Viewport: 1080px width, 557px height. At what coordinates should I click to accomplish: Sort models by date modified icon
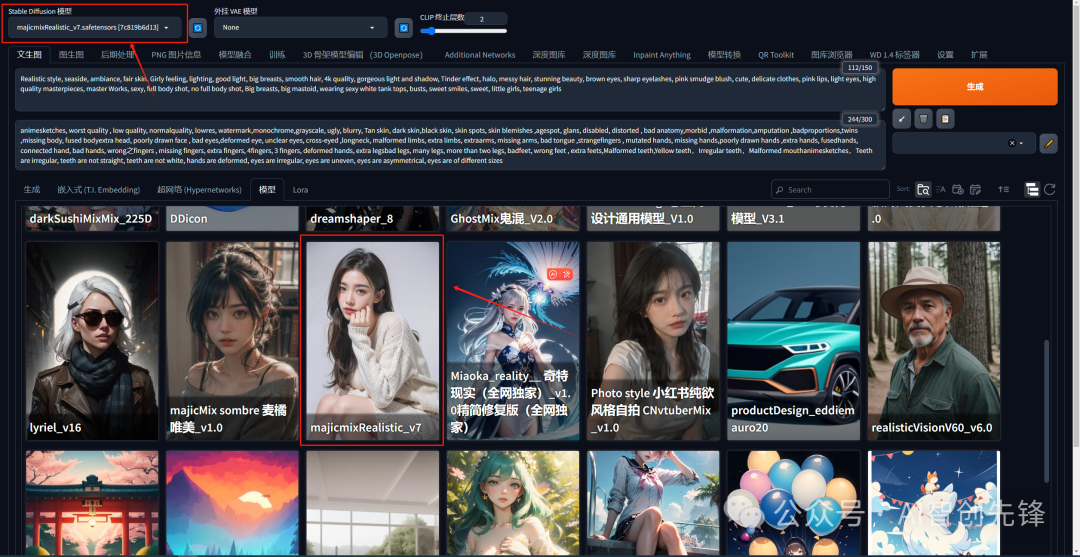point(975,189)
